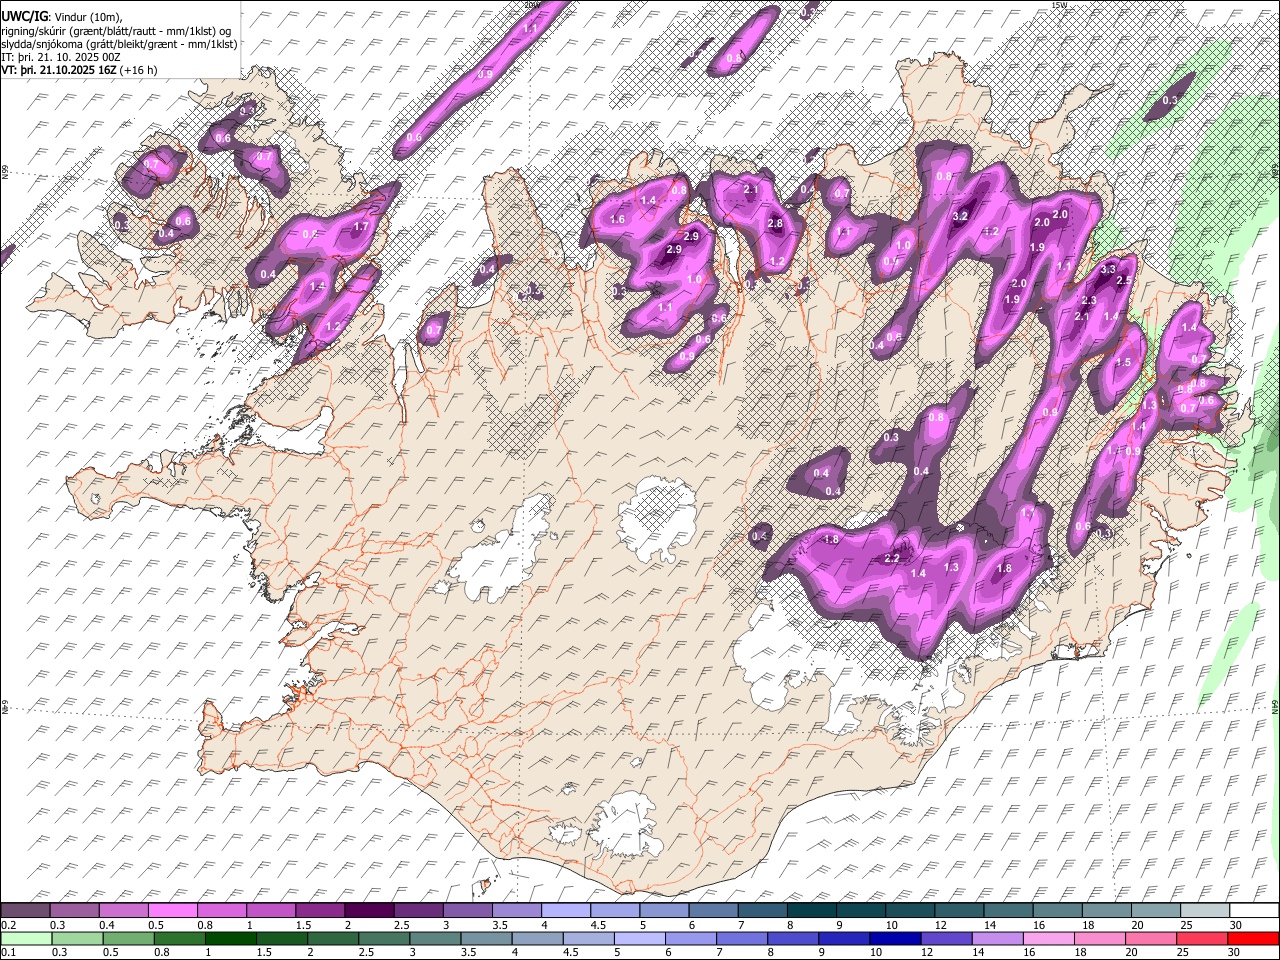Click the top-row lavender swatch between 4 and 4.5
1280x960 pixels.
[566, 910]
